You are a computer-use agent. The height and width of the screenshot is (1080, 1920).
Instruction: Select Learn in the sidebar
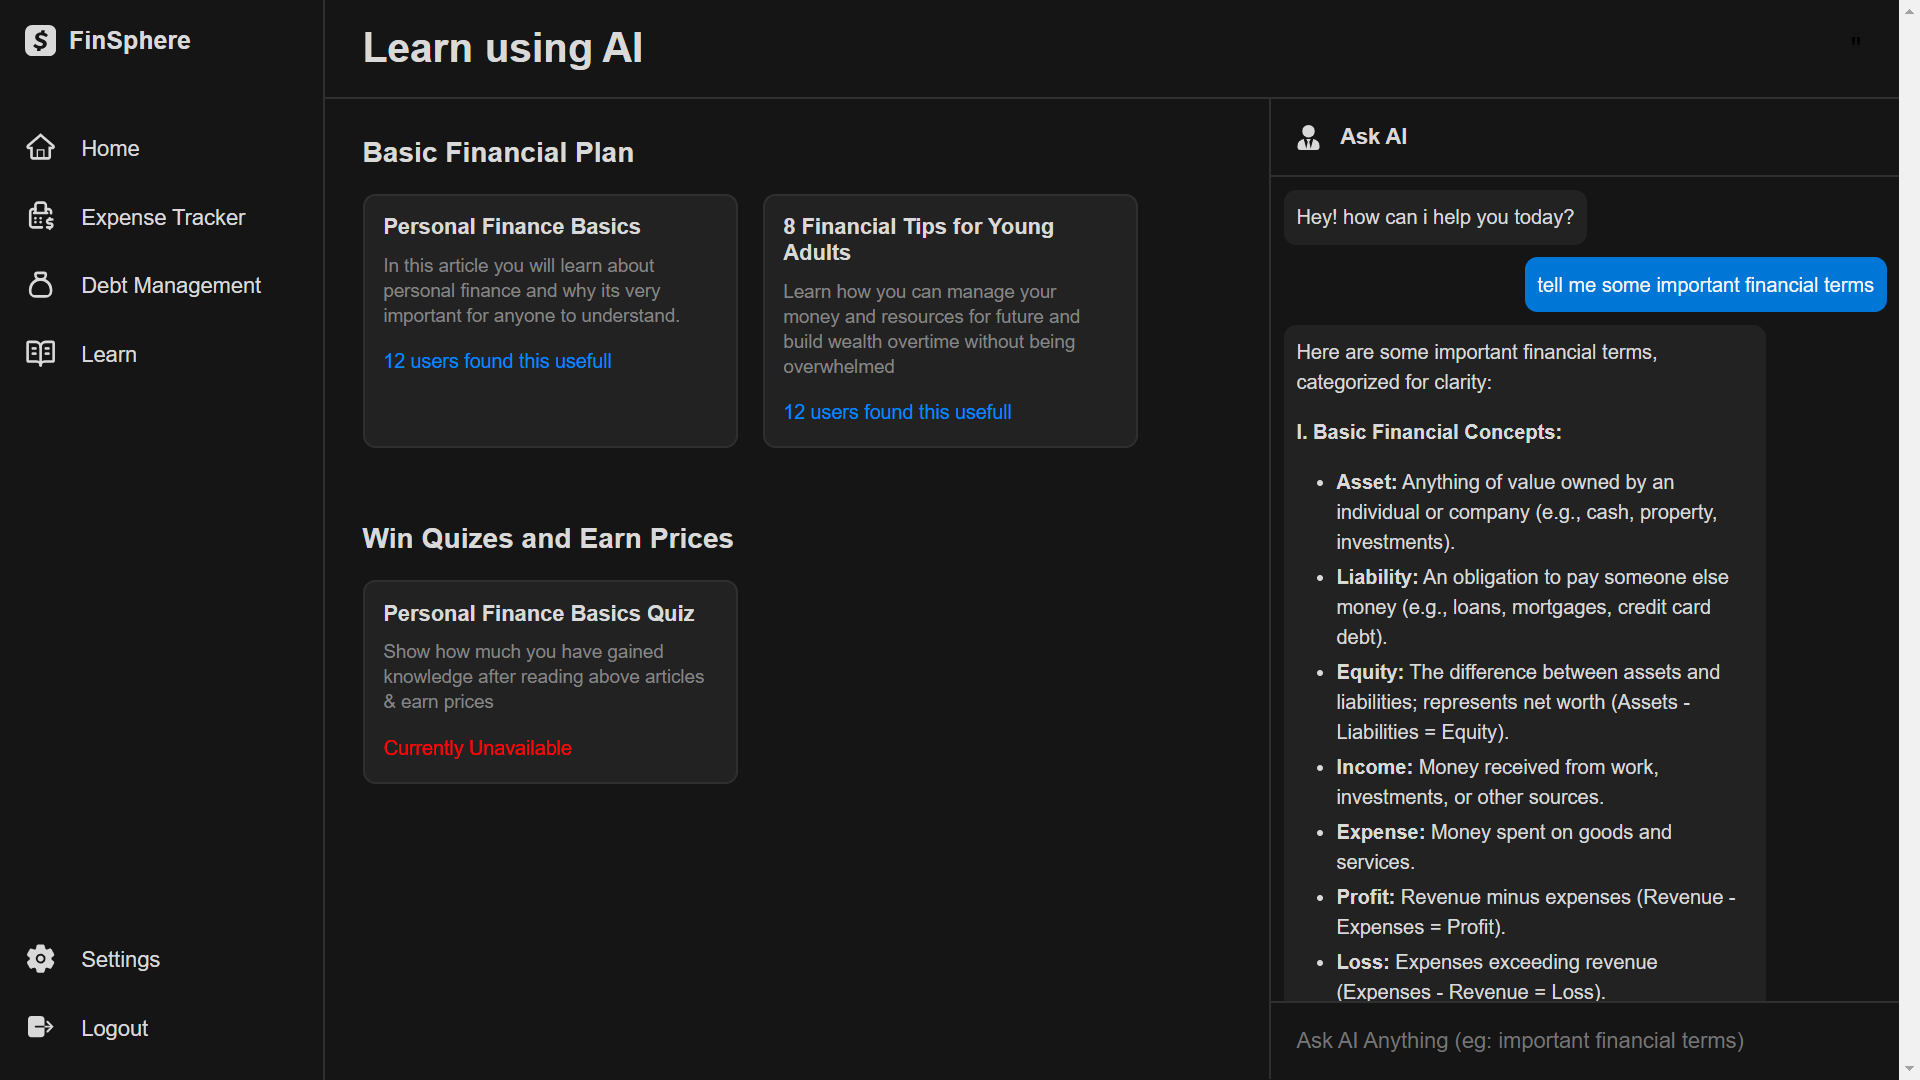click(109, 354)
